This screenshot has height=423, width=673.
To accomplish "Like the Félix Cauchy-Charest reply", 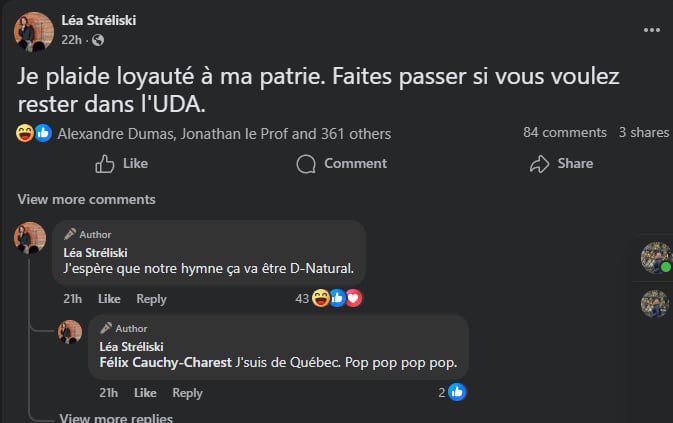I will click(x=145, y=393).
